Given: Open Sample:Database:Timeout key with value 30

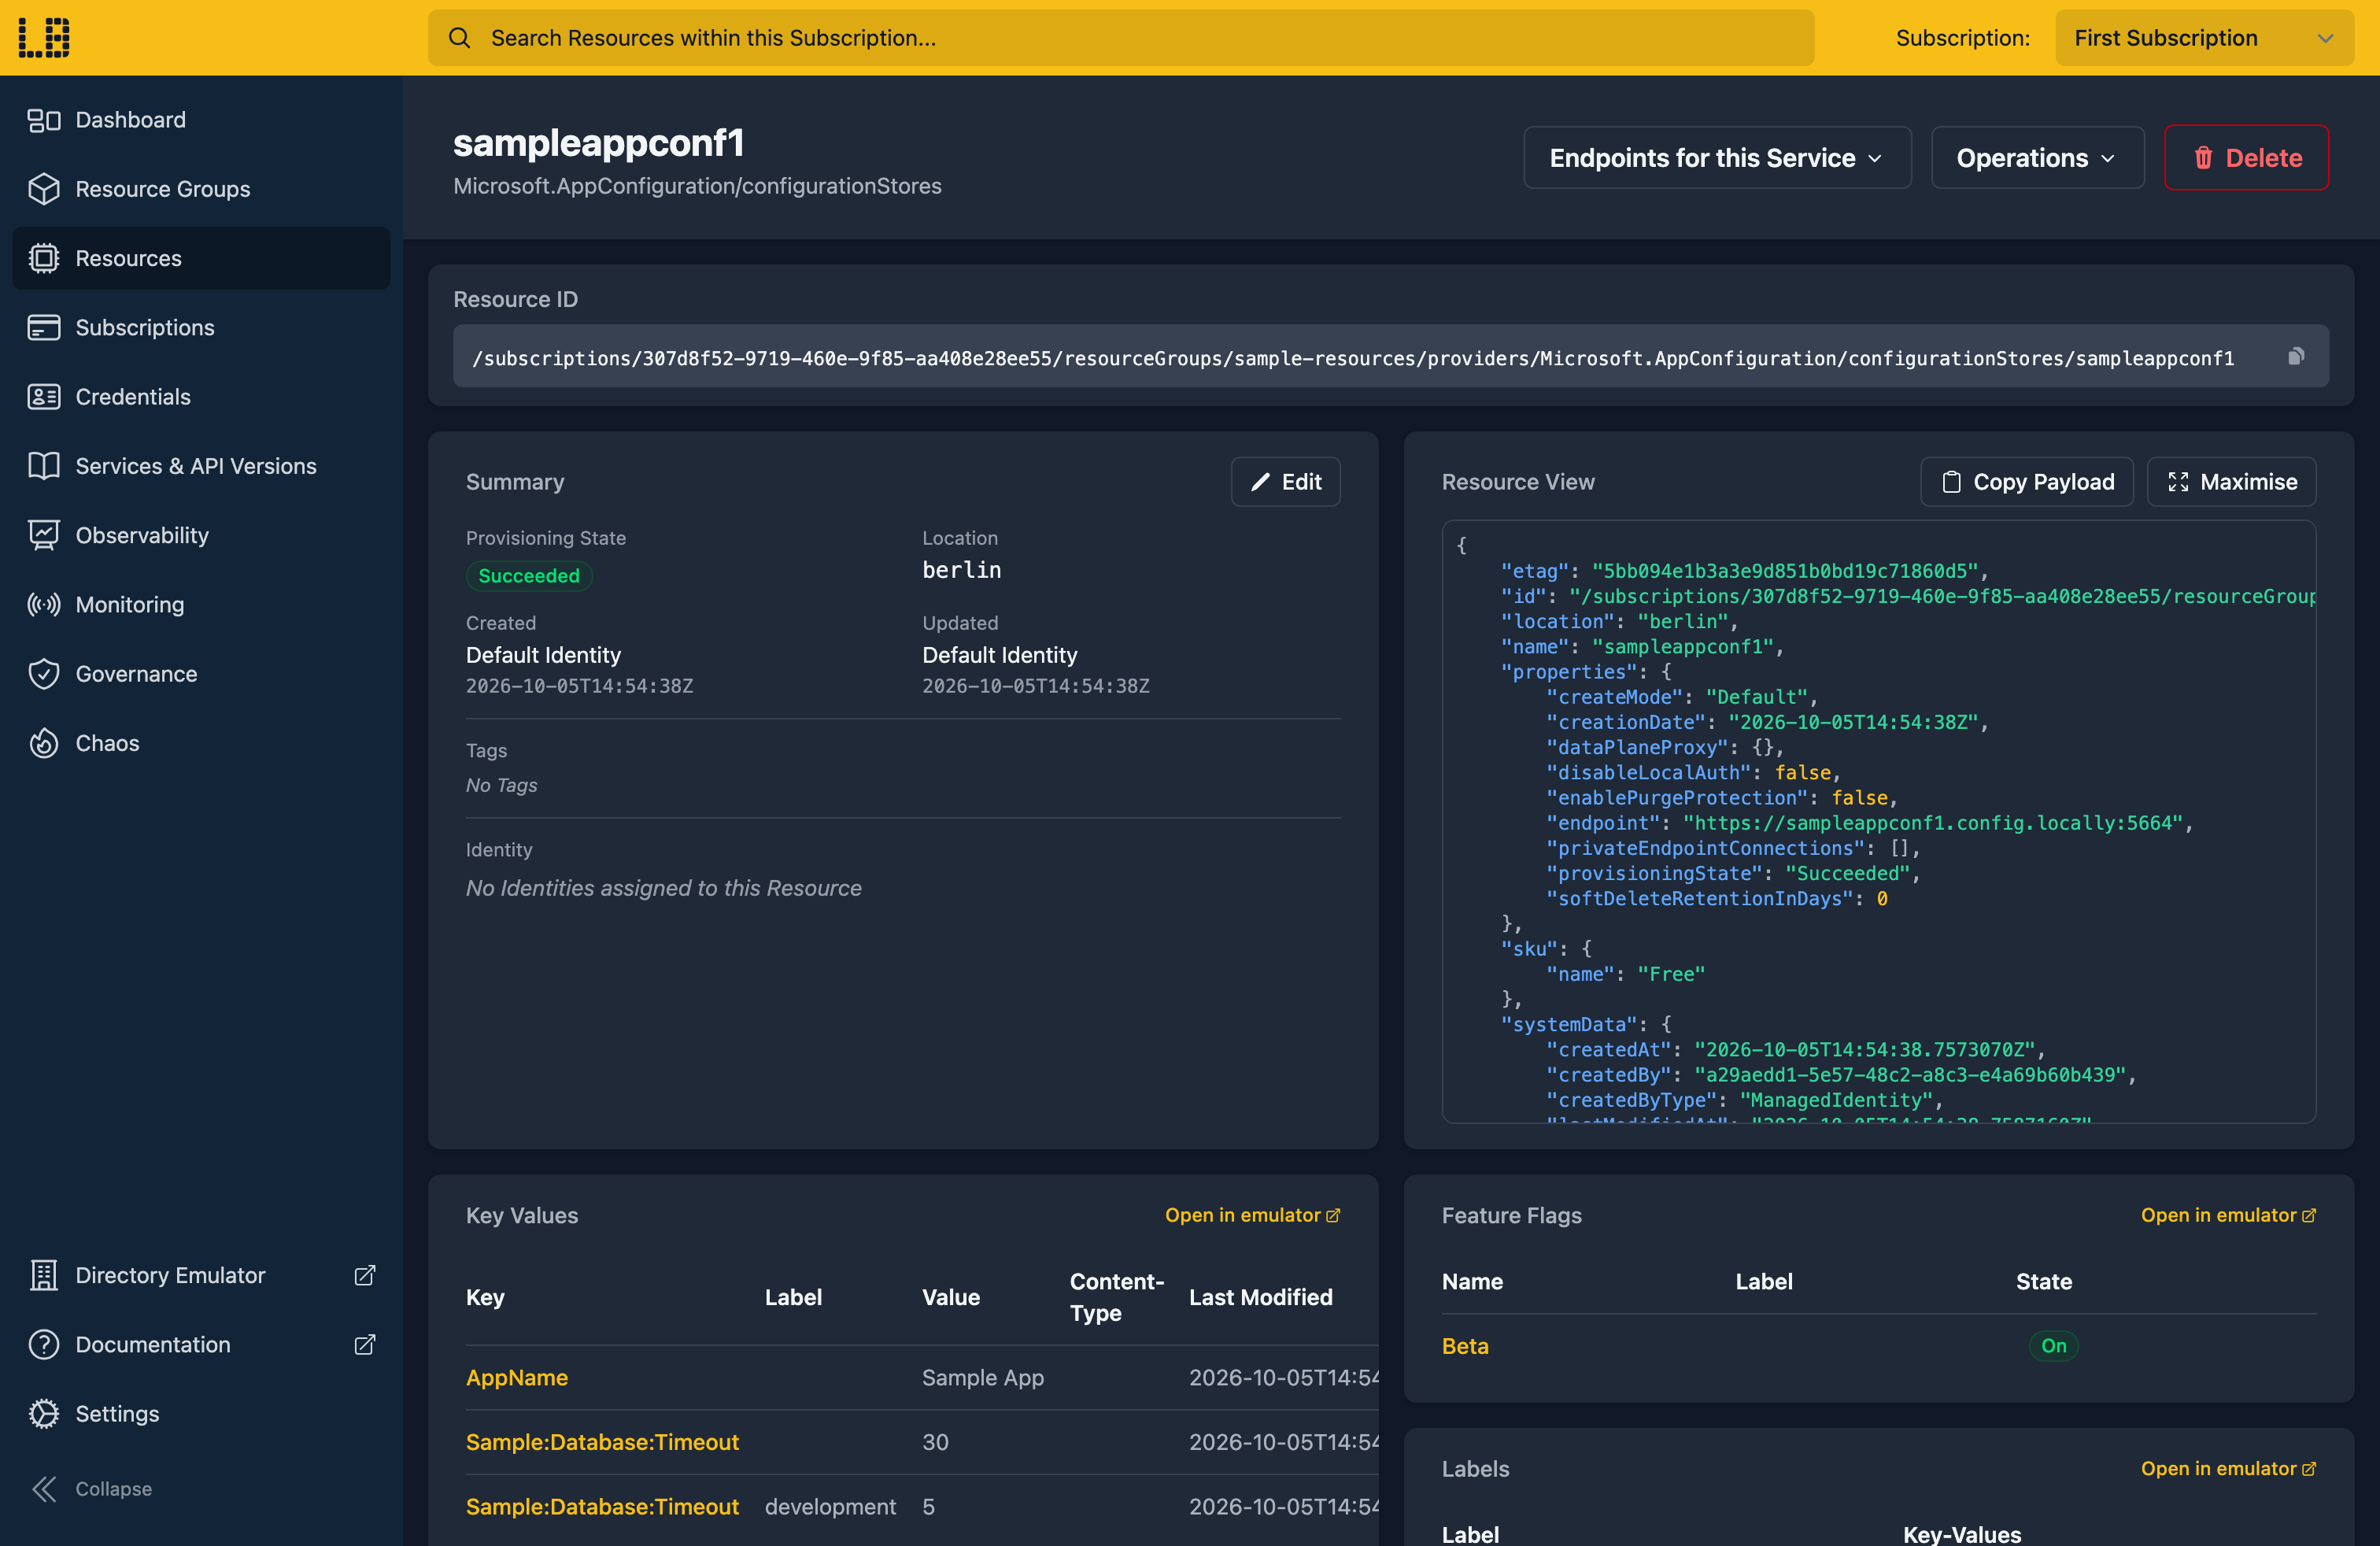Looking at the screenshot, I should (x=602, y=1442).
